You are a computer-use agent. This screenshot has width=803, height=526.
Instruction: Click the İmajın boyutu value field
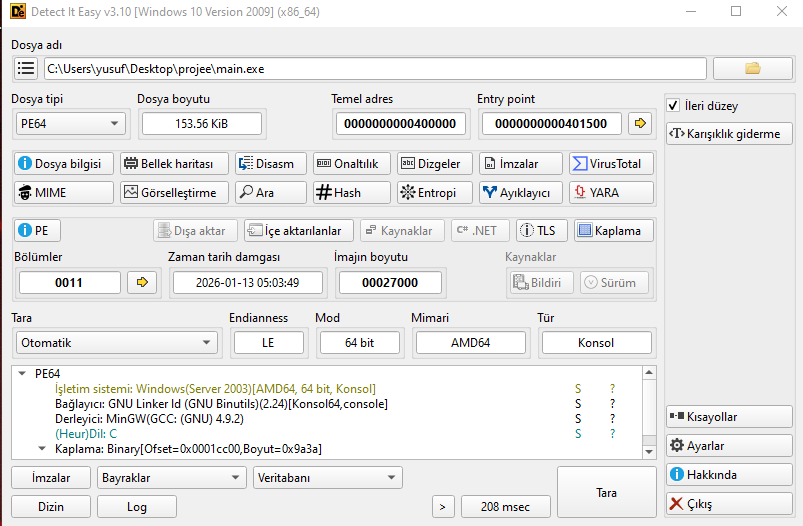pyautogui.click(x=390, y=282)
